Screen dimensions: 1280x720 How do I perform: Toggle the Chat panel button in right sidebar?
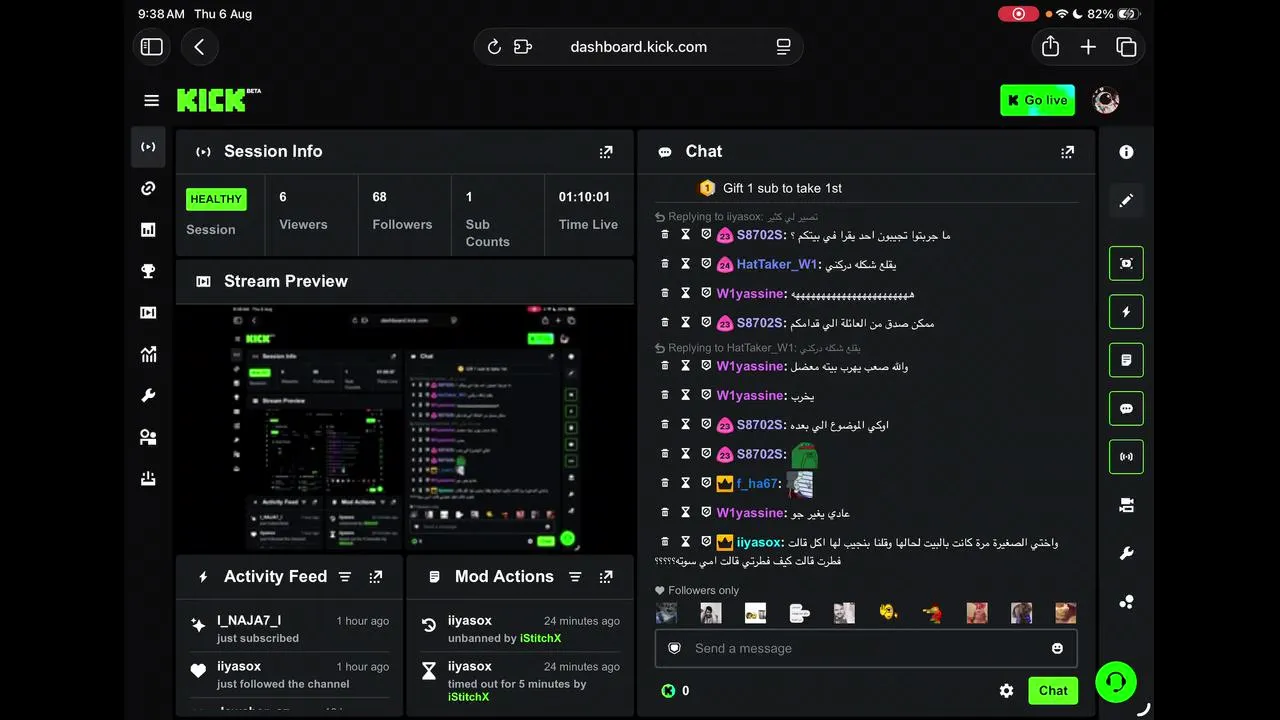click(x=1126, y=409)
